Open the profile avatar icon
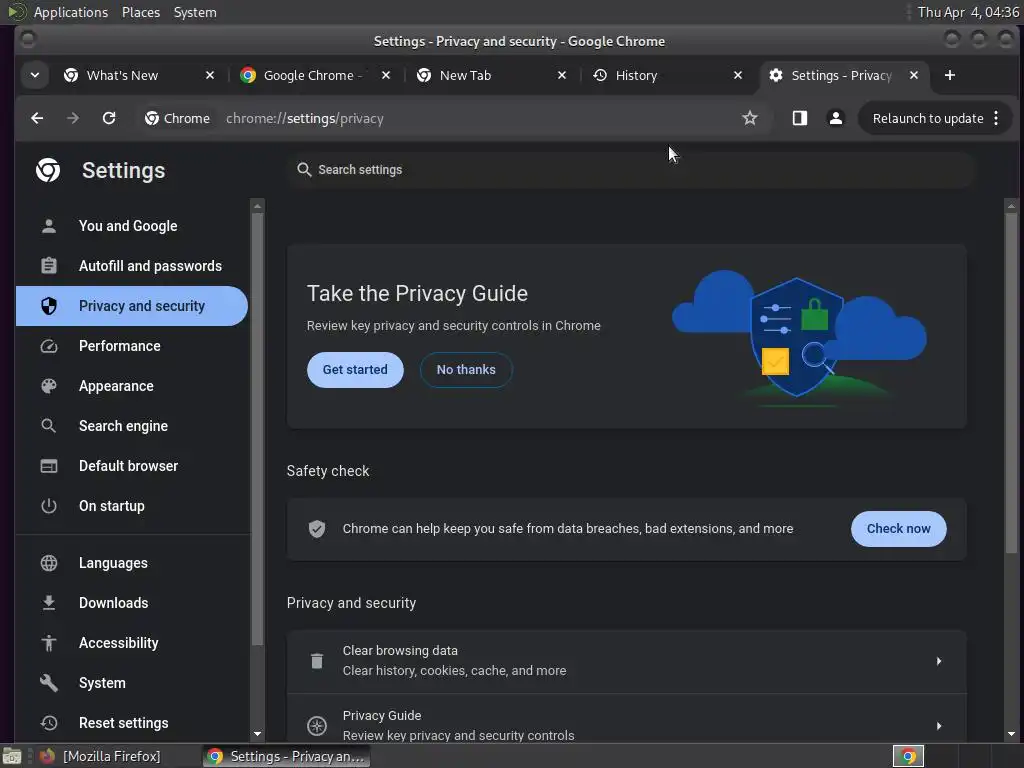This screenshot has height=768, width=1024. point(835,118)
